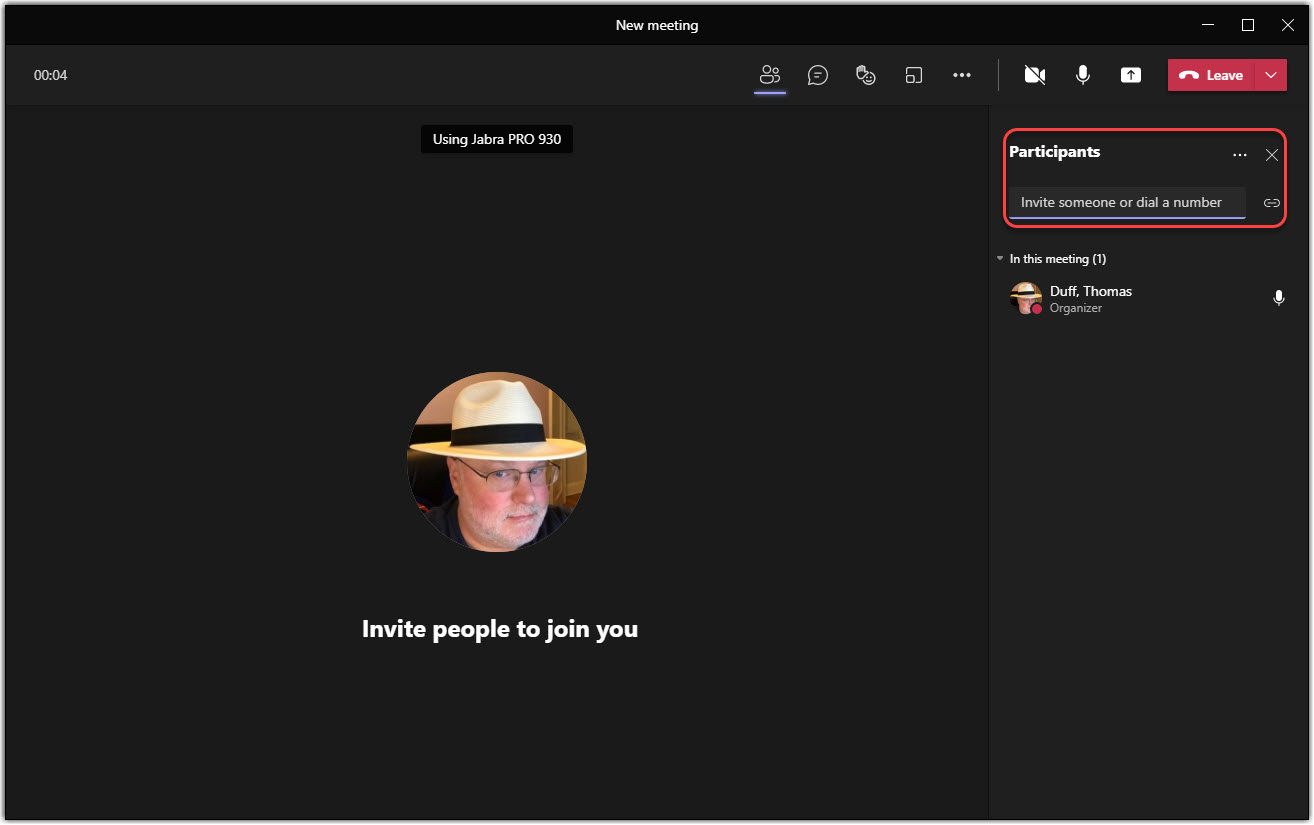This screenshot has height=825, width=1314.
Task: Mute Duff, Thomas's microphone
Action: [1279, 297]
